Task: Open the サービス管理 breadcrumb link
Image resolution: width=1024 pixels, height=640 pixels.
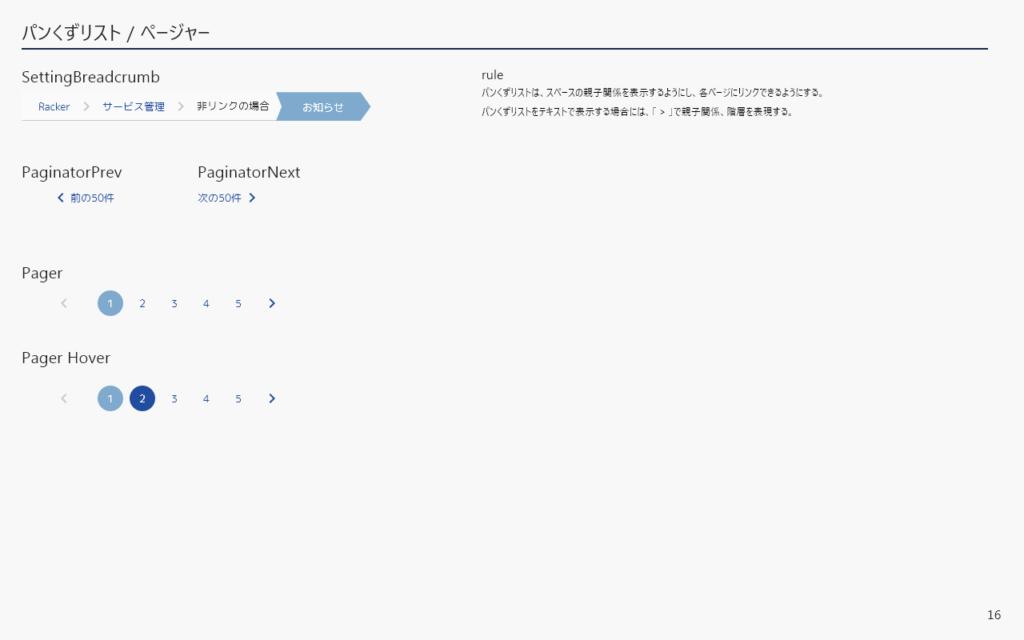Action: pyautogui.click(x=133, y=107)
